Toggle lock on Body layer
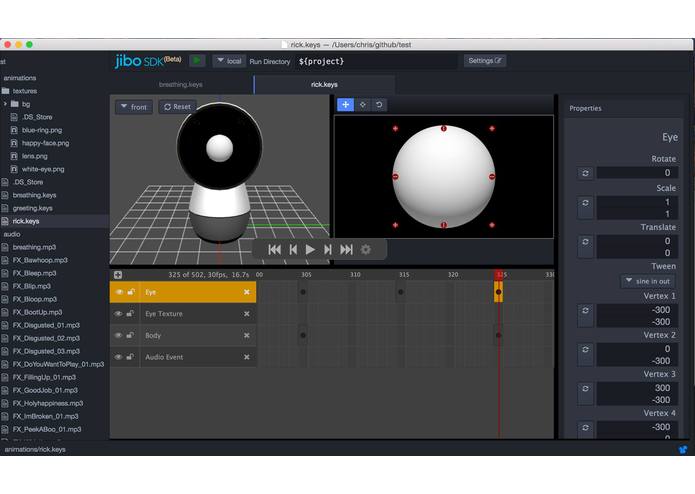The width and height of the screenshot is (695, 494). (x=130, y=335)
